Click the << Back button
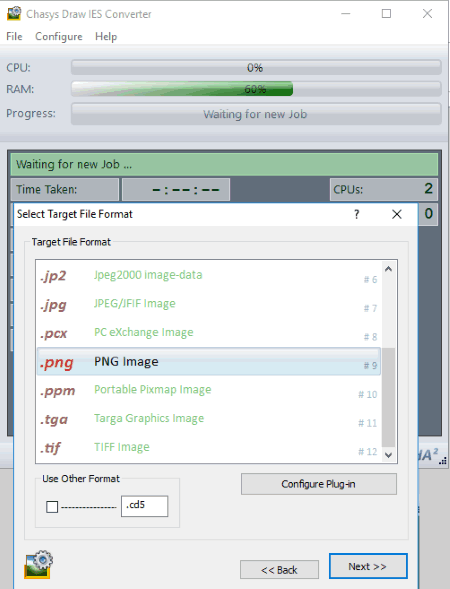Viewport: 450px width, 589px height. [x=279, y=570]
